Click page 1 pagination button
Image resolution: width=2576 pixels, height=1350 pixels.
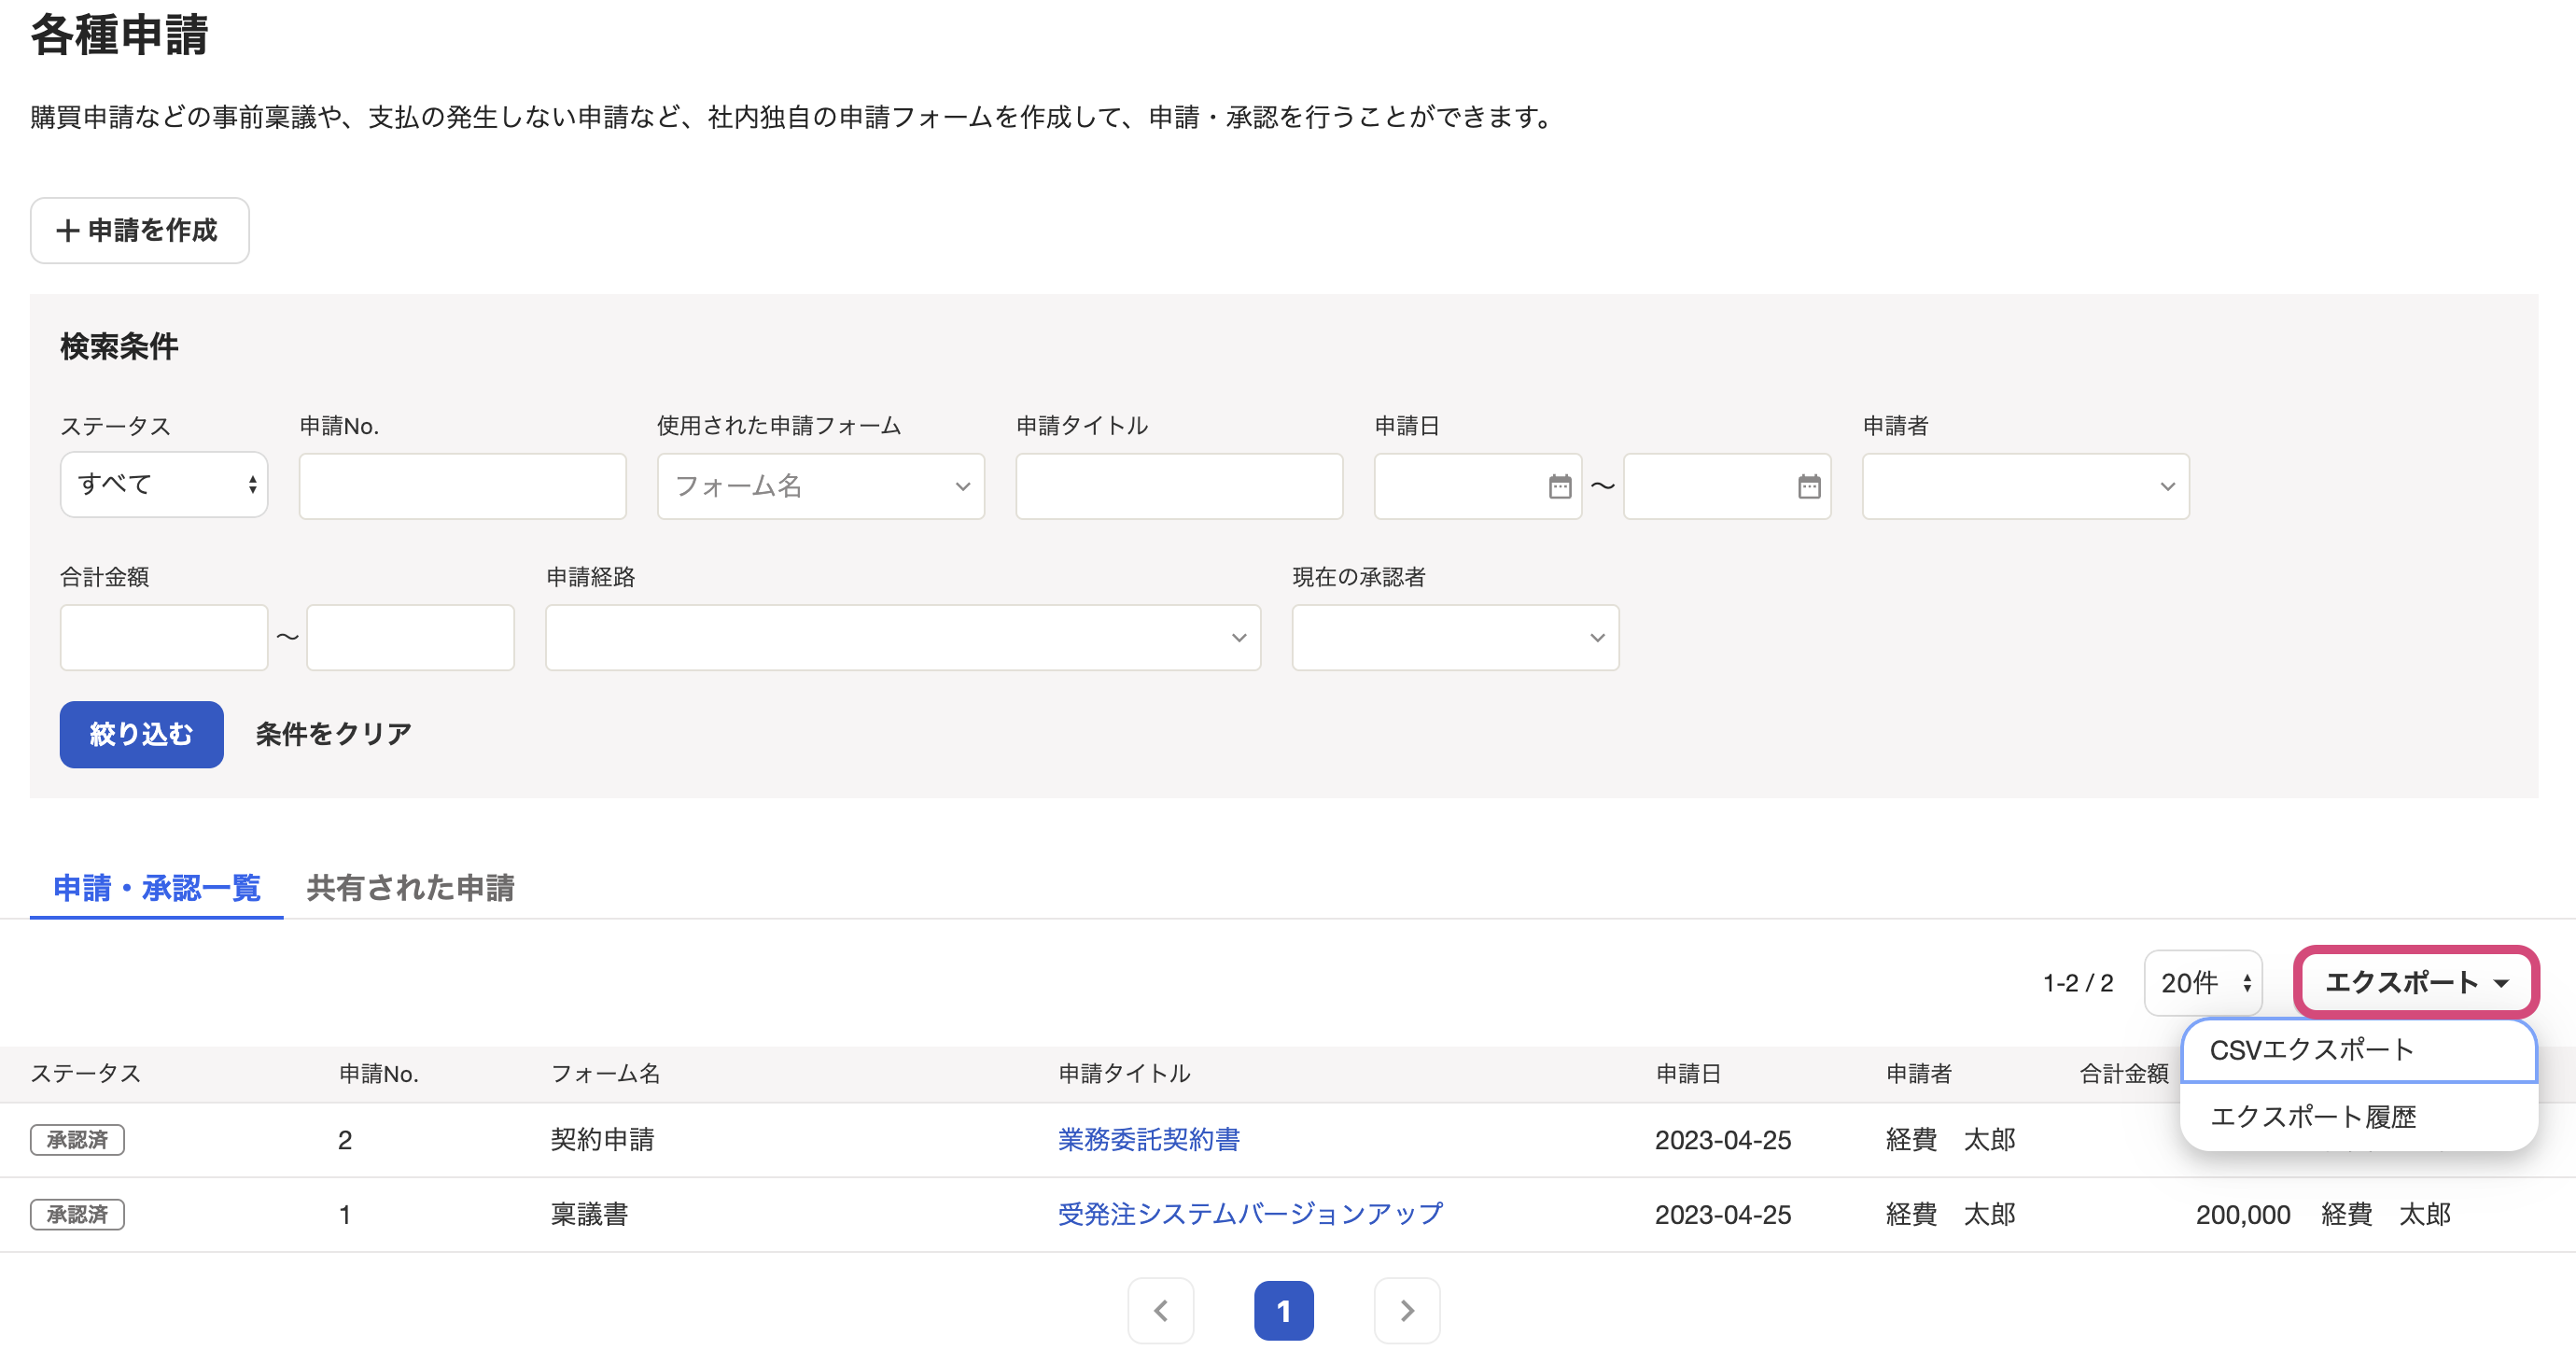1283,1310
